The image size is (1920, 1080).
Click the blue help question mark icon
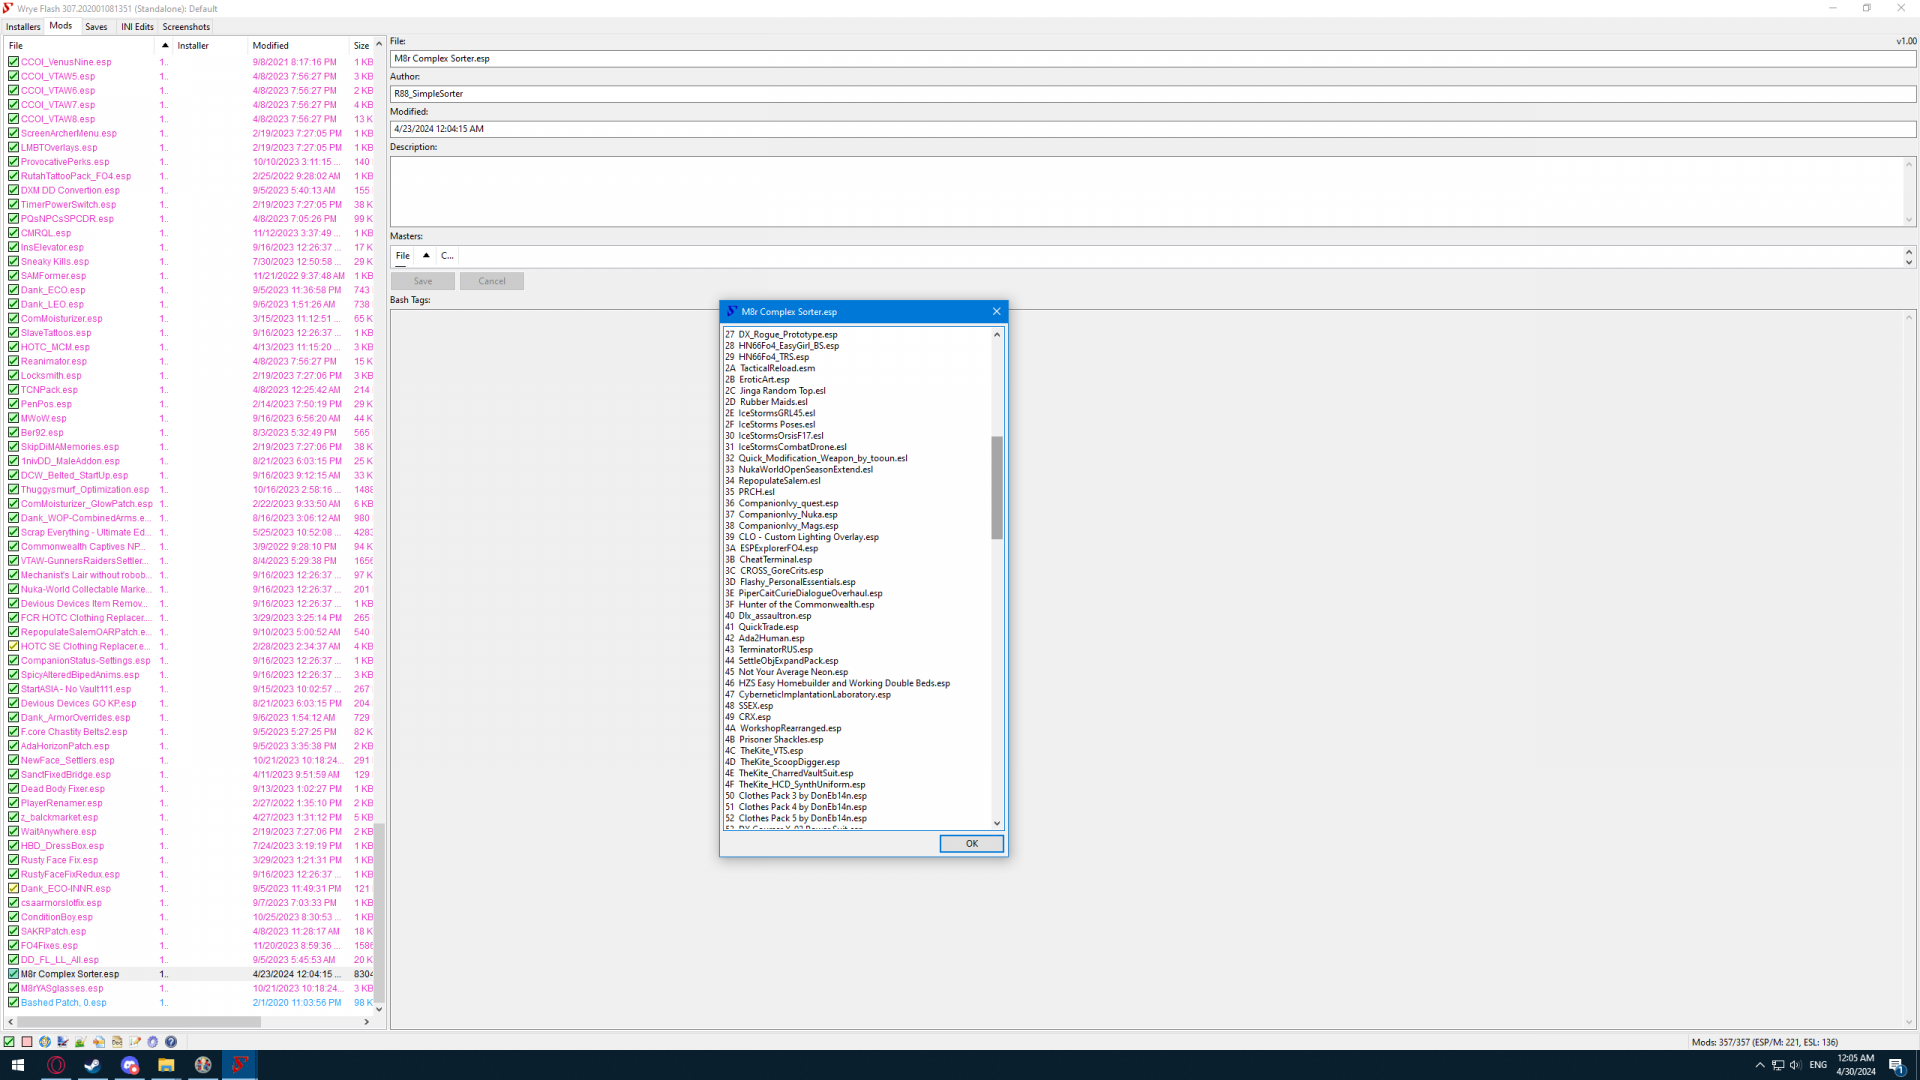[x=171, y=1041]
